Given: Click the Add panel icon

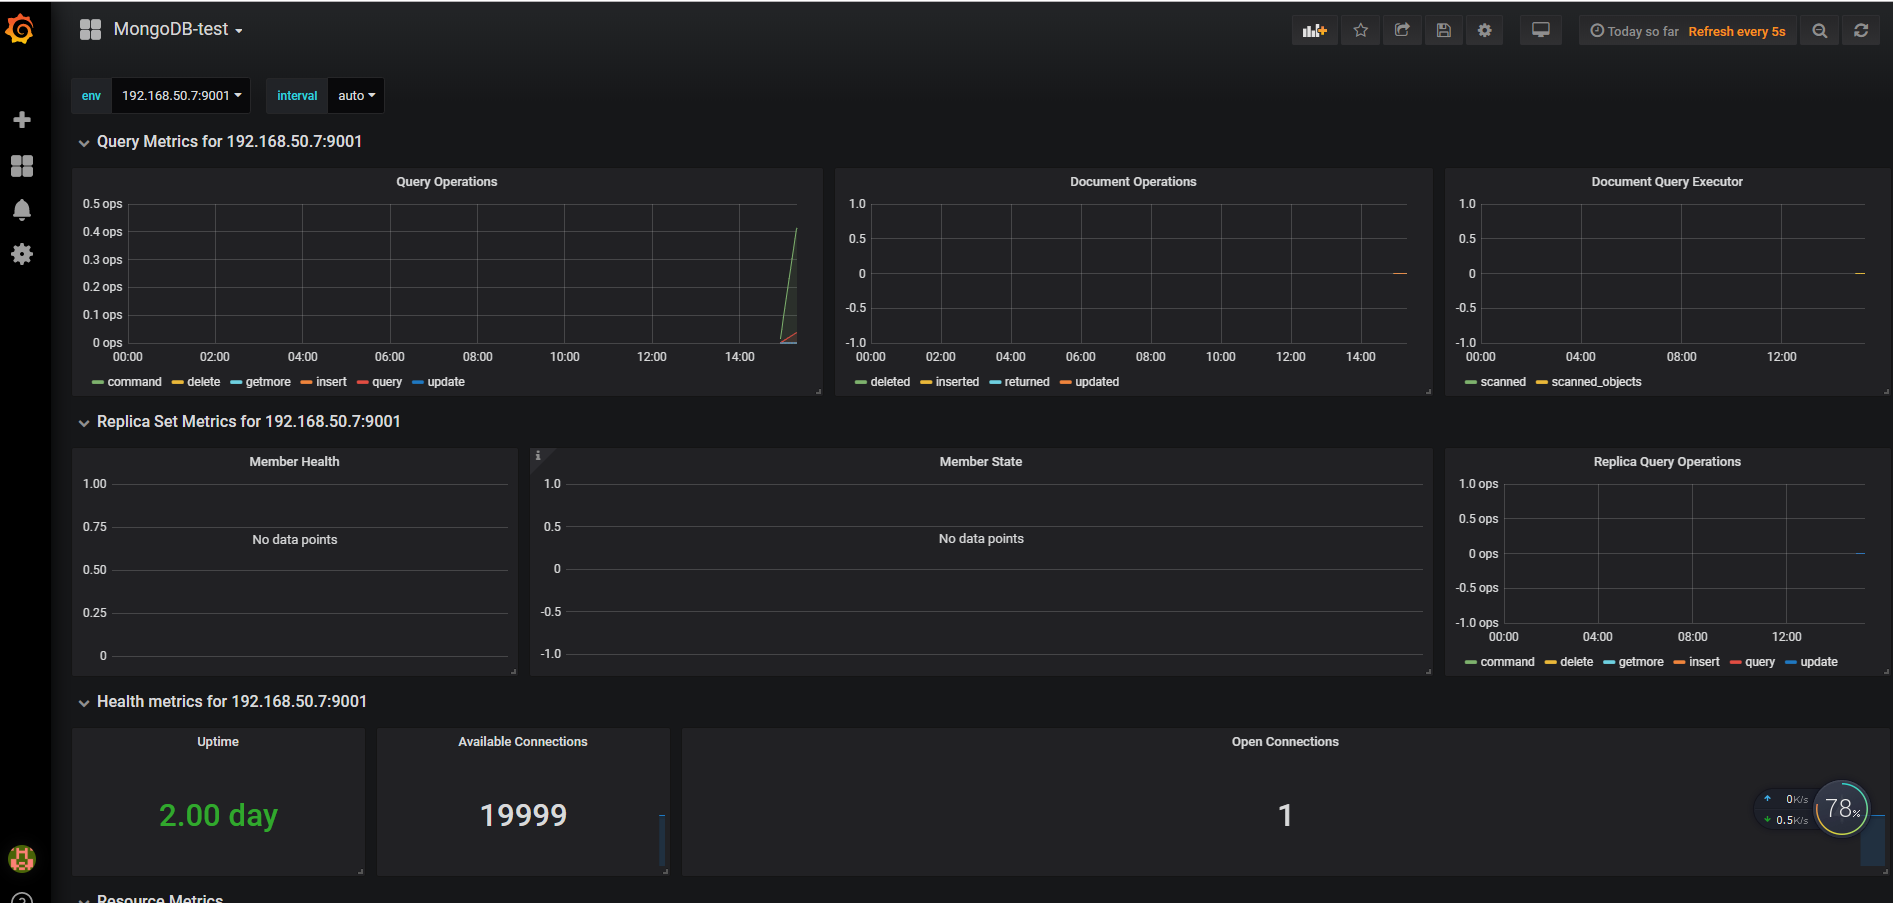Looking at the screenshot, I should pos(1314,31).
